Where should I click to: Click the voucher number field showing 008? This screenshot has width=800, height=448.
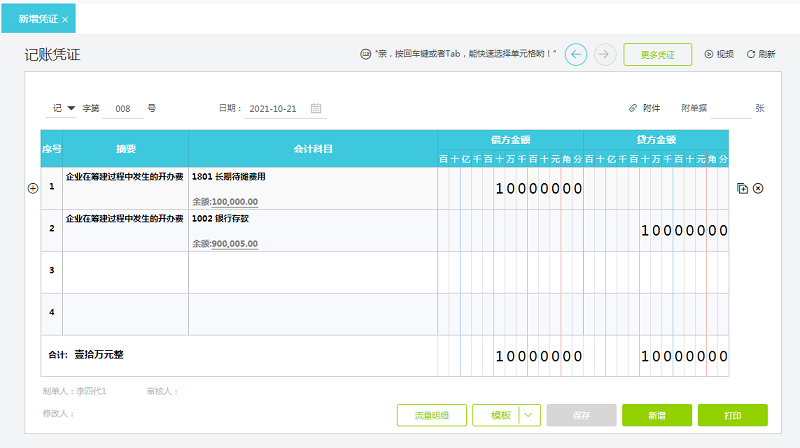[x=123, y=108]
